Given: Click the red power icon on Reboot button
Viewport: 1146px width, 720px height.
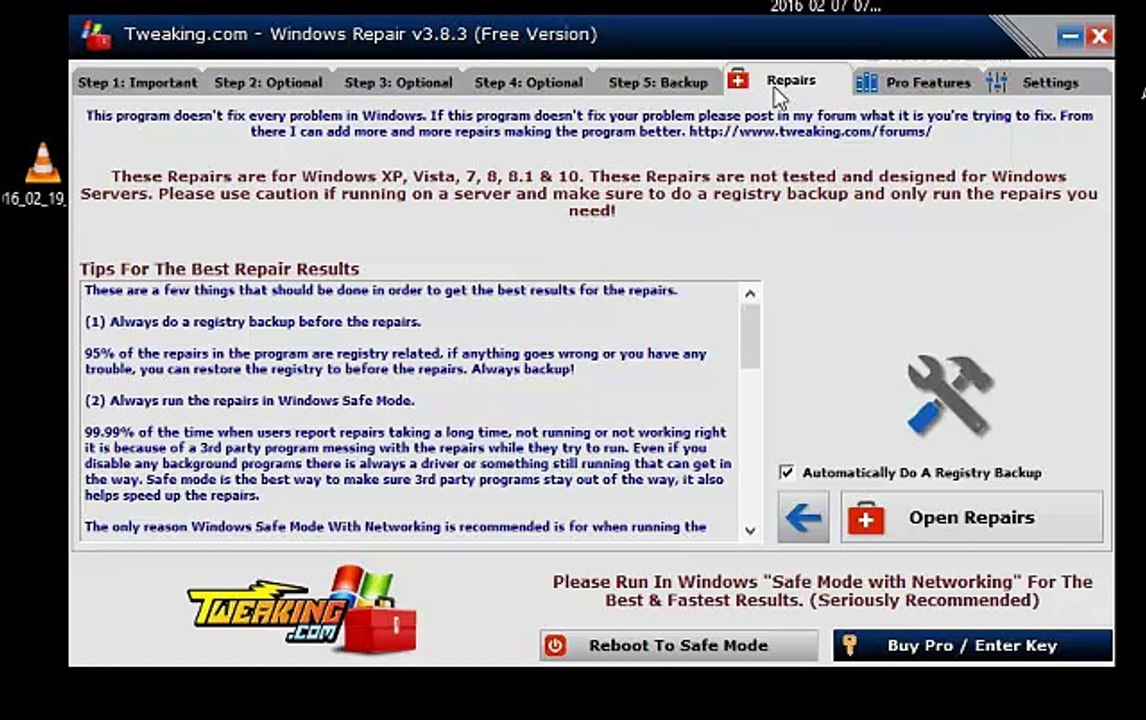Looking at the screenshot, I should click(x=555, y=645).
